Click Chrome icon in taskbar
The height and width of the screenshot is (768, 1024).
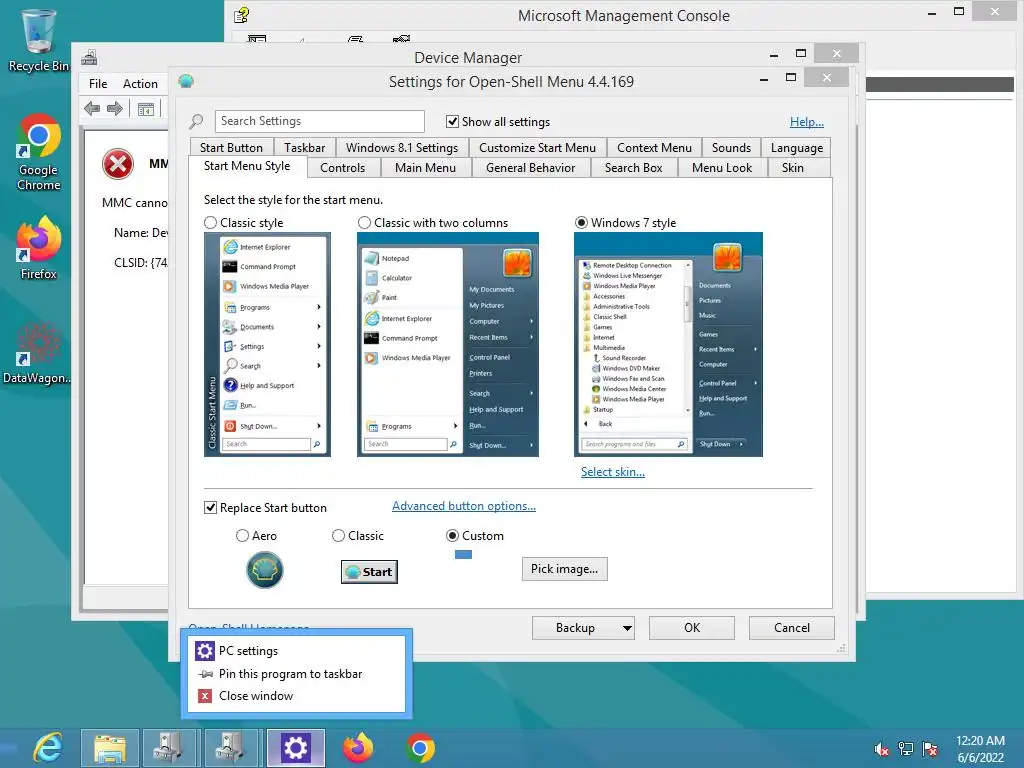[x=420, y=748]
